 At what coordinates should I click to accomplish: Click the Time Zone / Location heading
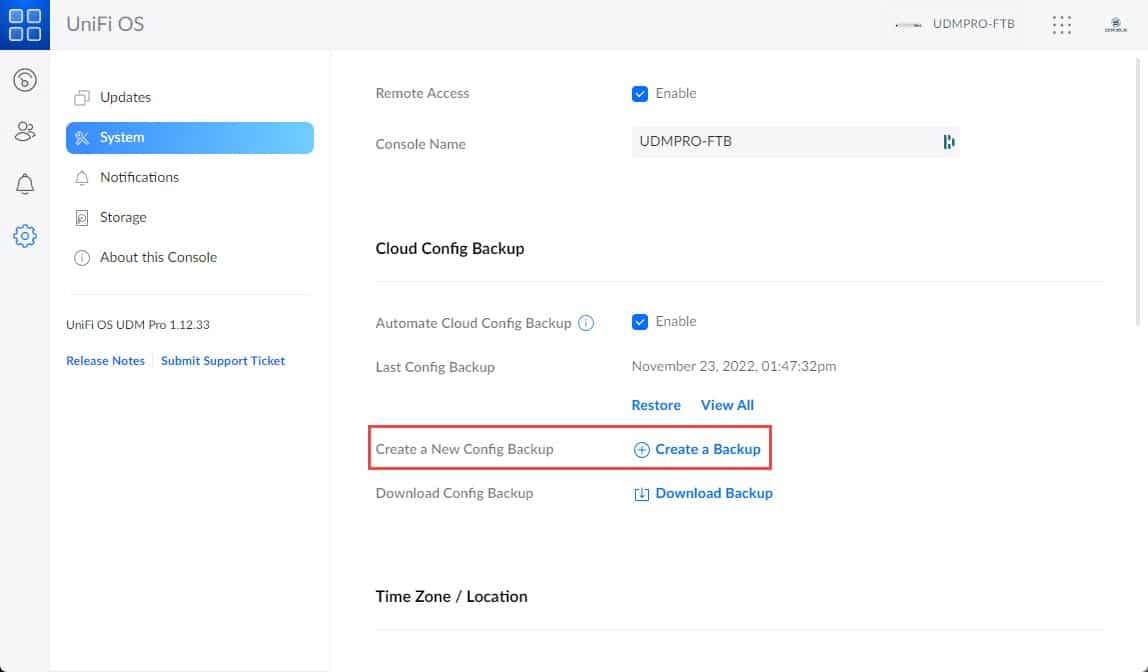coord(451,597)
